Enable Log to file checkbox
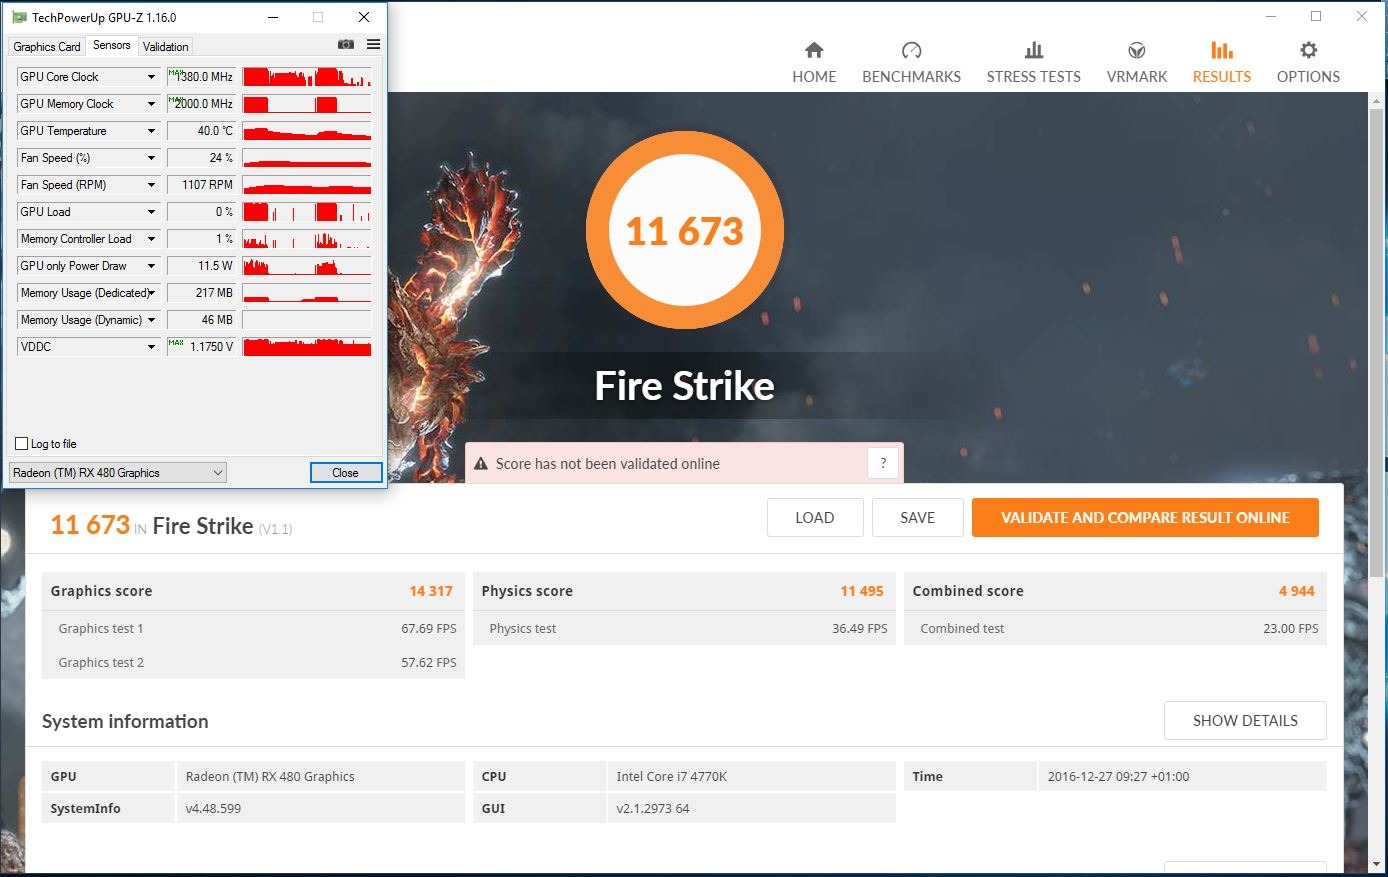Screen dimensions: 1388x877 click(x=22, y=444)
